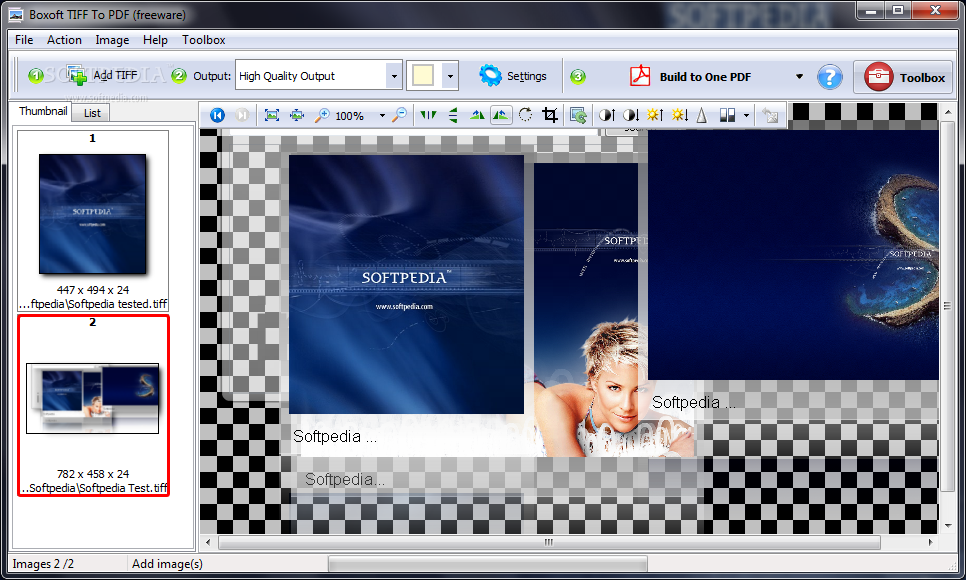966x580 pixels.
Task: Expand the color swatch dropdown arrow
Action: (x=450, y=76)
